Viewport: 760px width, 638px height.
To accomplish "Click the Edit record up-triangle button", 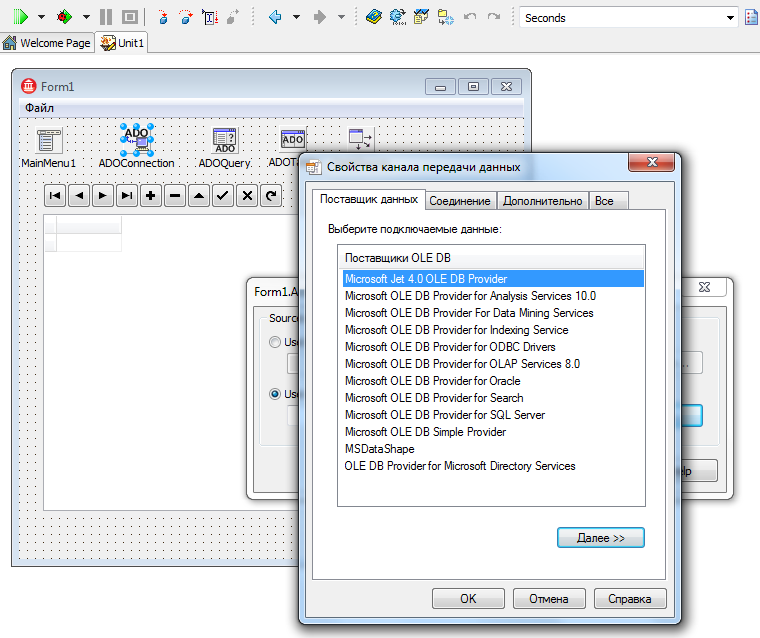I will [x=199, y=196].
